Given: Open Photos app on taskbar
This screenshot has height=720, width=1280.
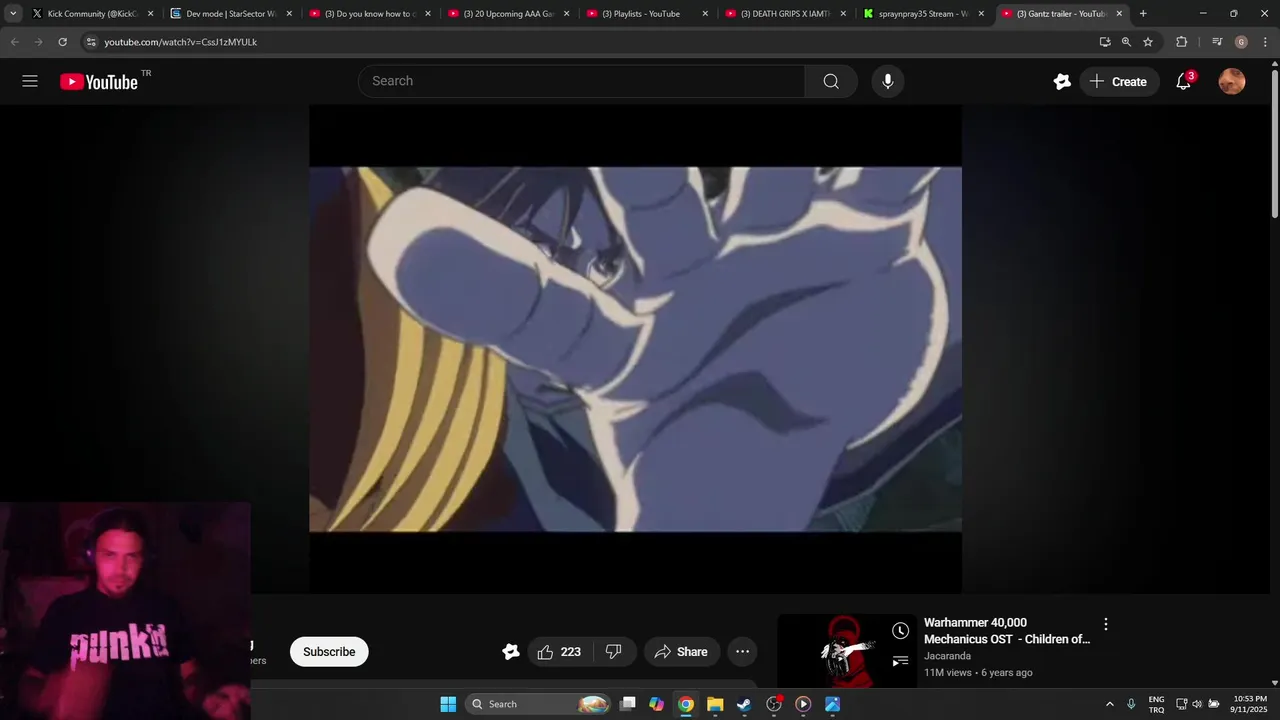Looking at the screenshot, I should point(832,704).
